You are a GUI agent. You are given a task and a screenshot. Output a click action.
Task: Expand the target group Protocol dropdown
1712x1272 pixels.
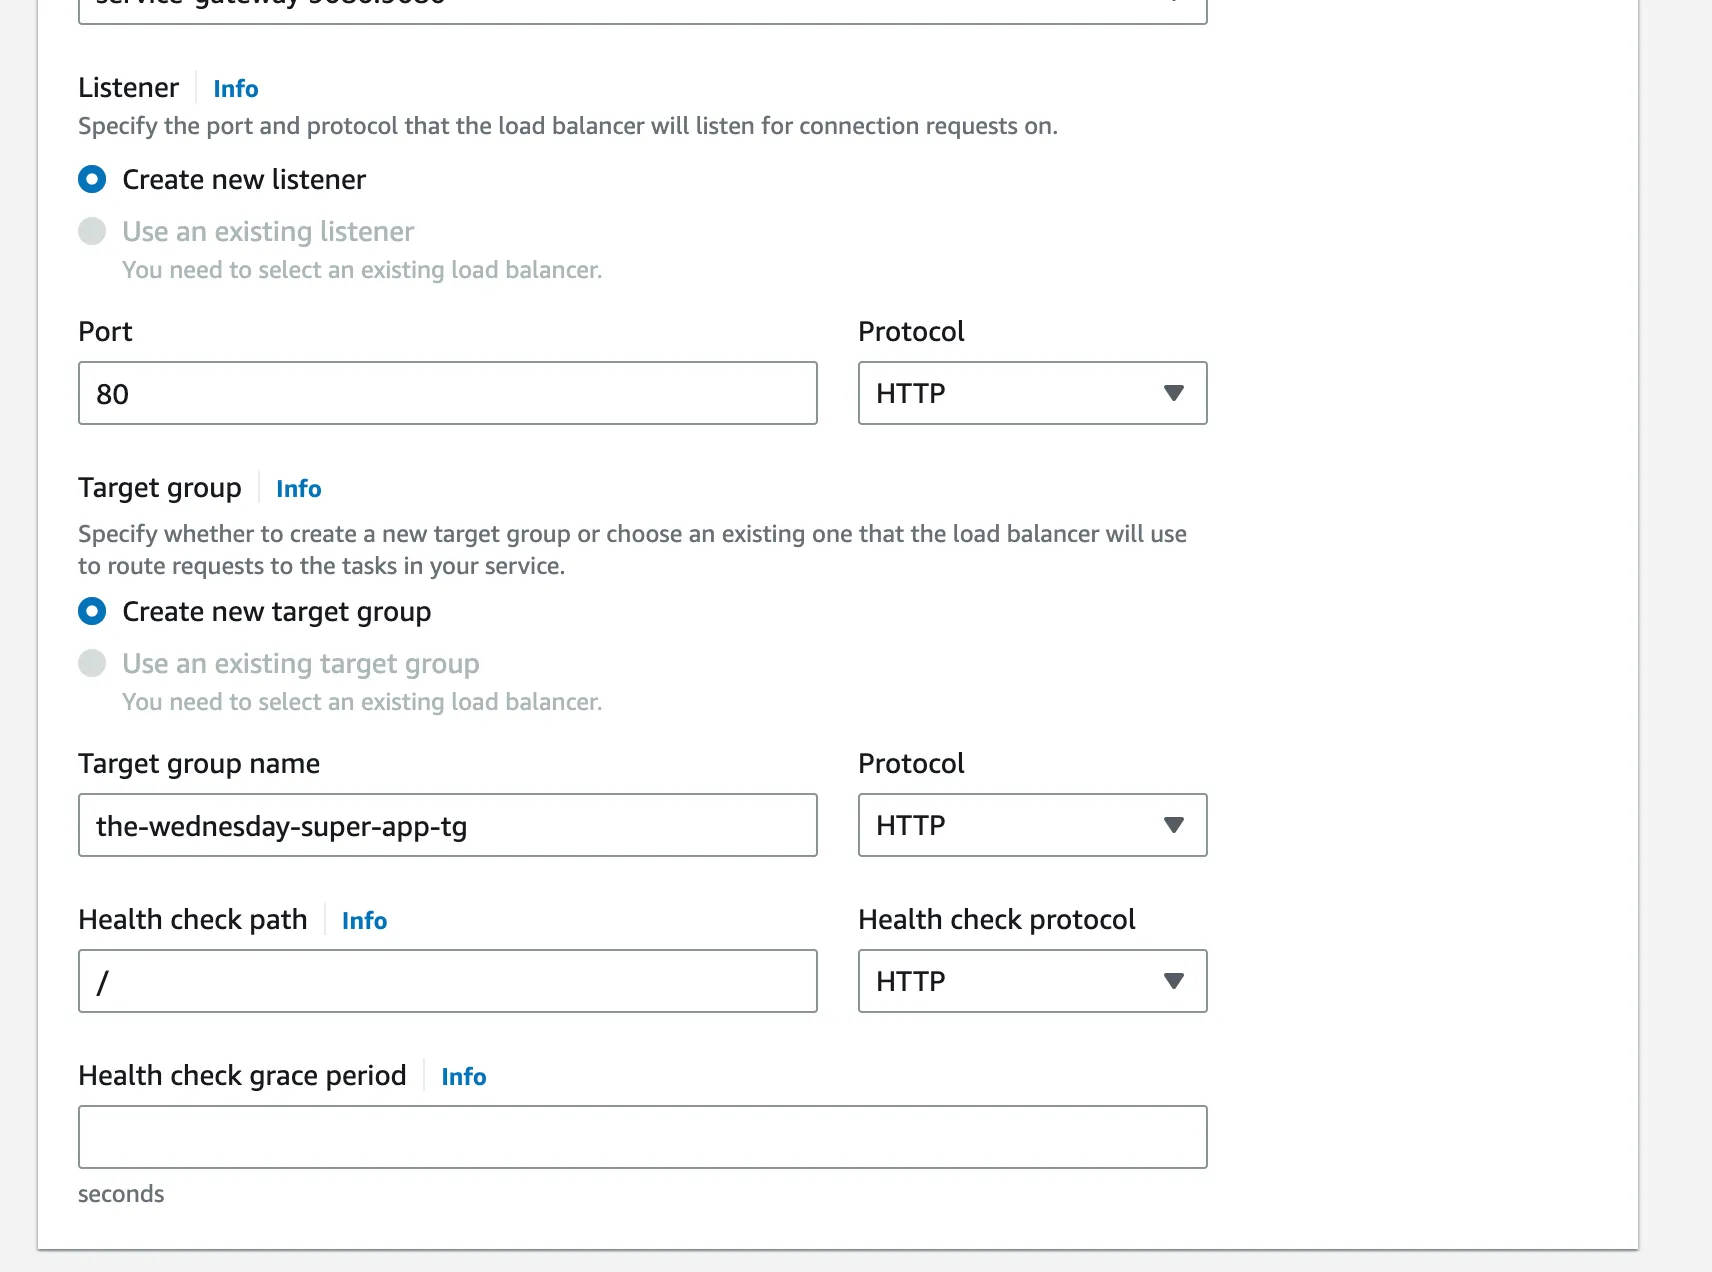coord(1032,825)
